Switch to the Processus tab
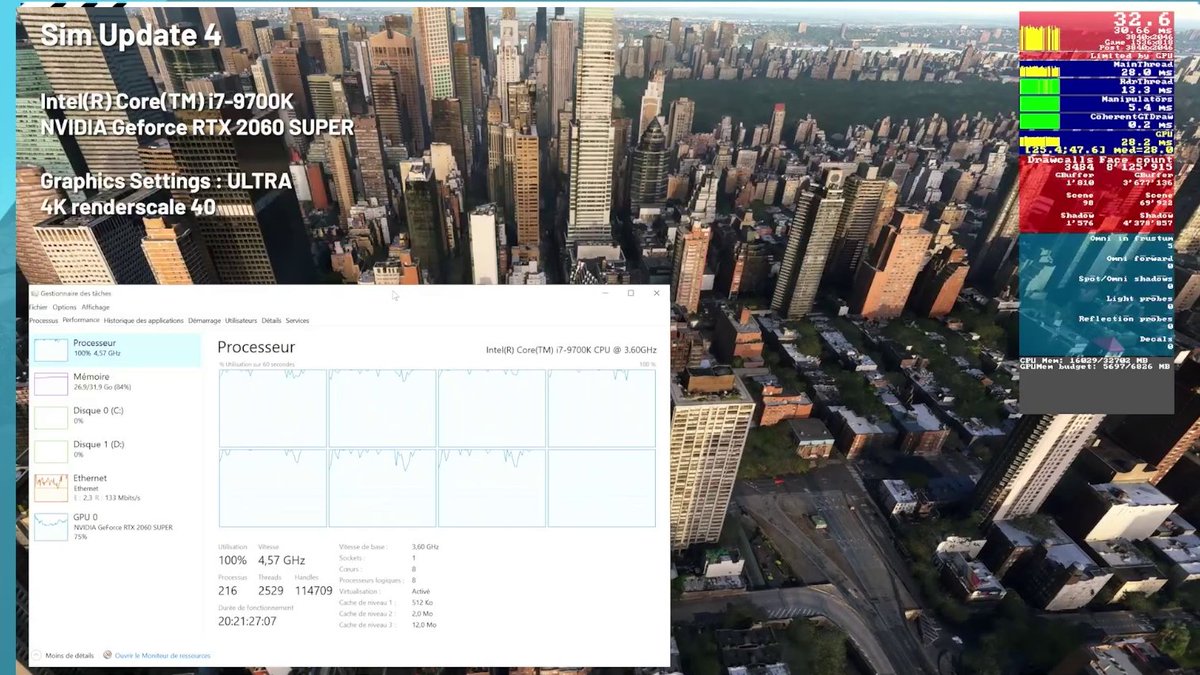Screen dimensions: 1200x675 [44, 321]
